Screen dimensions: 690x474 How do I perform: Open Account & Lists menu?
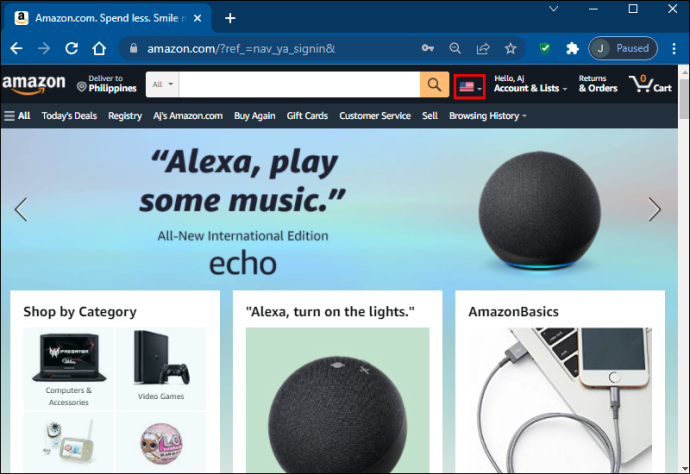click(x=530, y=84)
